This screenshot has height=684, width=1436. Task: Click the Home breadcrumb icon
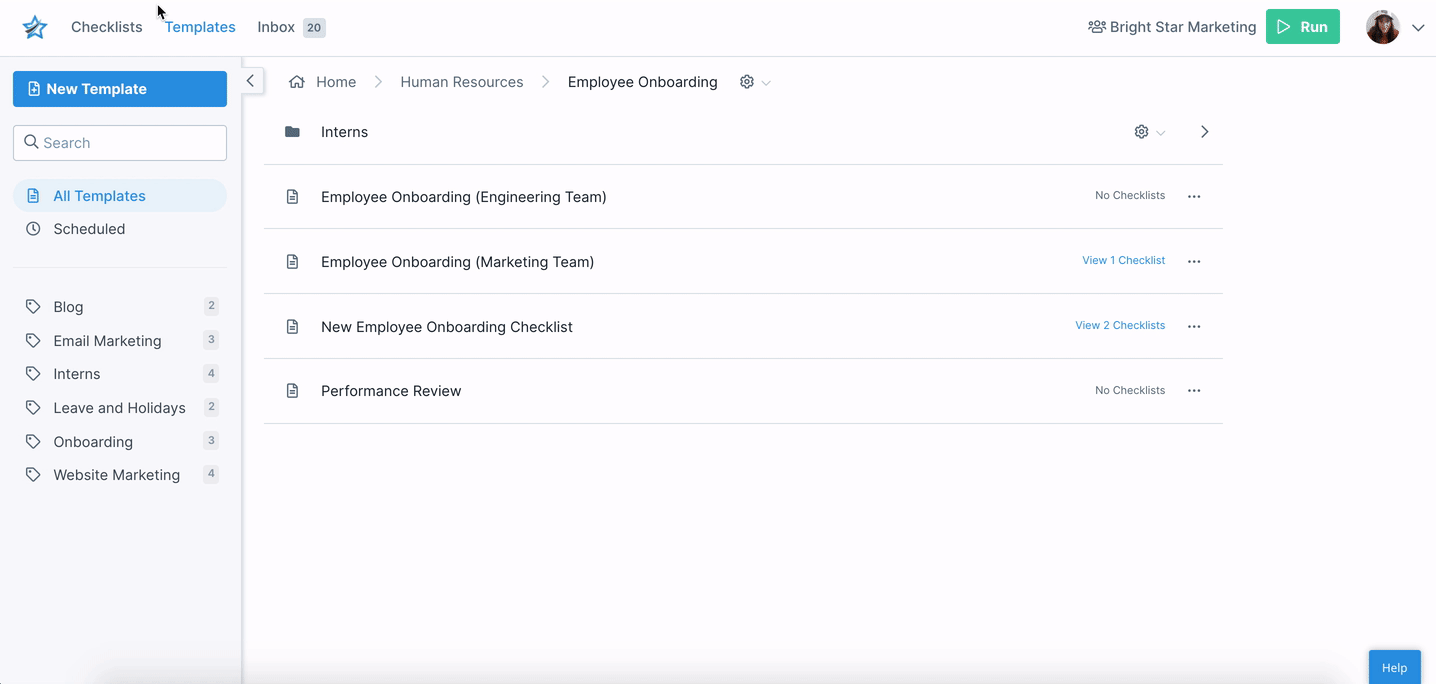coord(297,82)
